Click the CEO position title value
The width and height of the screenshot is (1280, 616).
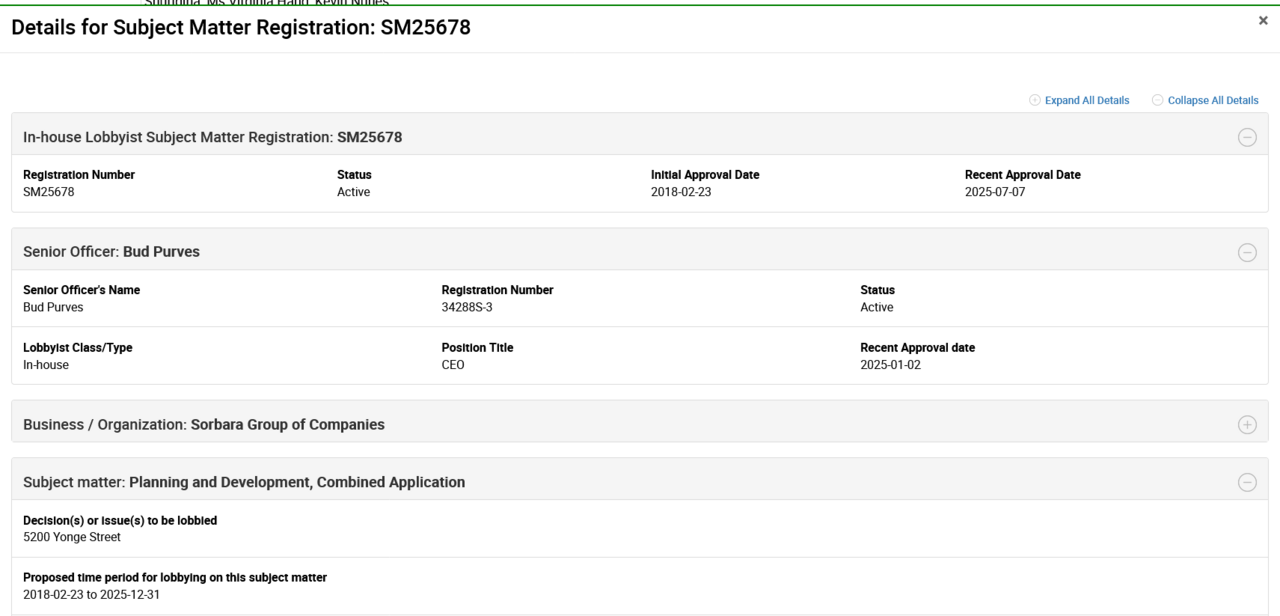click(x=454, y=365)
